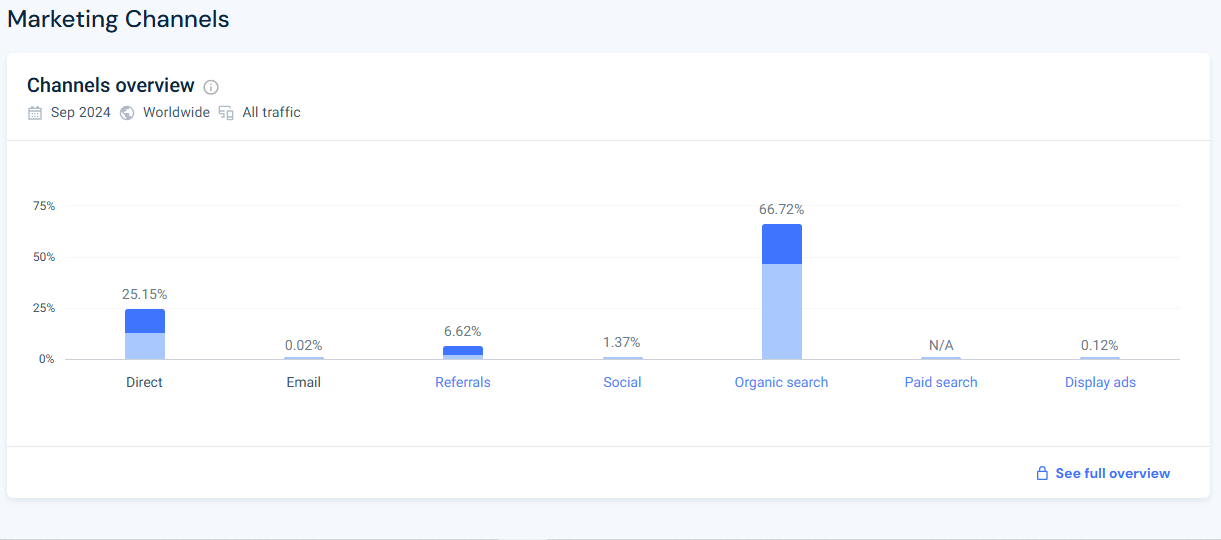The height and width of the screenshot is (540, 1221).
Task: Click the 66.72% value label
Action: pyautogui.click(x=781, y=209)
